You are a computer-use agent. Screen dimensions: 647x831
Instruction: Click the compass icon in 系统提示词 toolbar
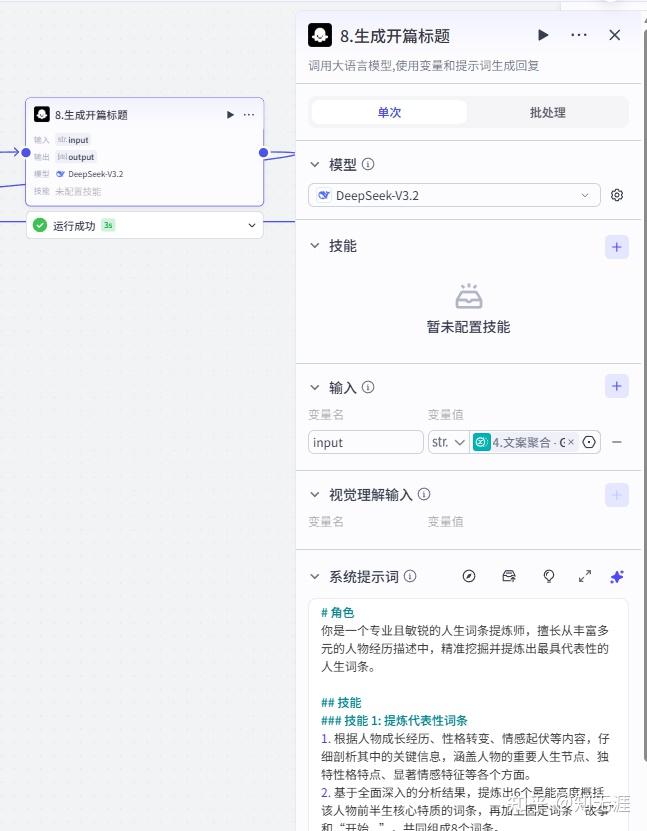(x=469, y=576)
